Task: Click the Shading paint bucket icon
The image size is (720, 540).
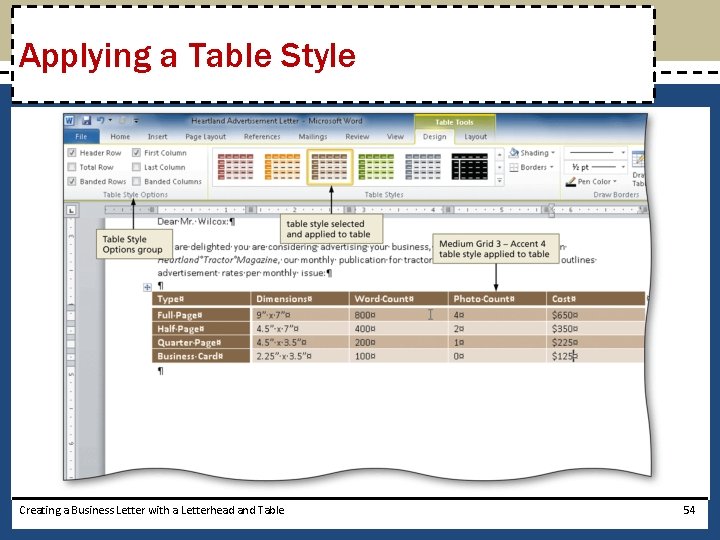Action: 514,152
